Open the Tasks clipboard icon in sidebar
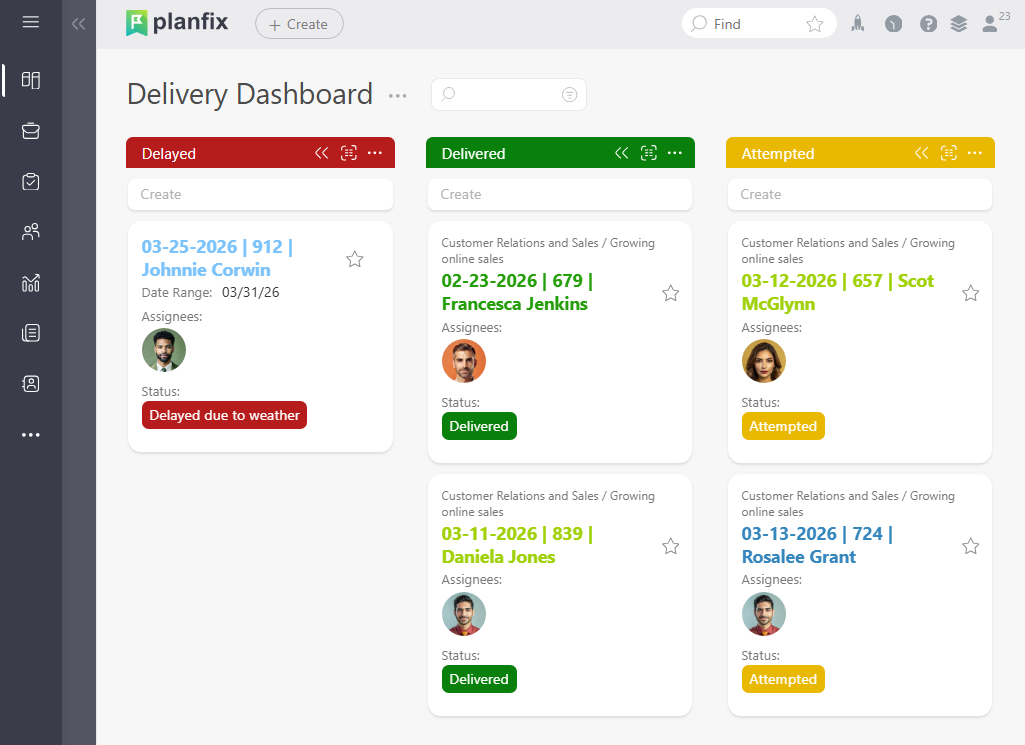This screenshot has height=745, width=1025. point(30,181)
